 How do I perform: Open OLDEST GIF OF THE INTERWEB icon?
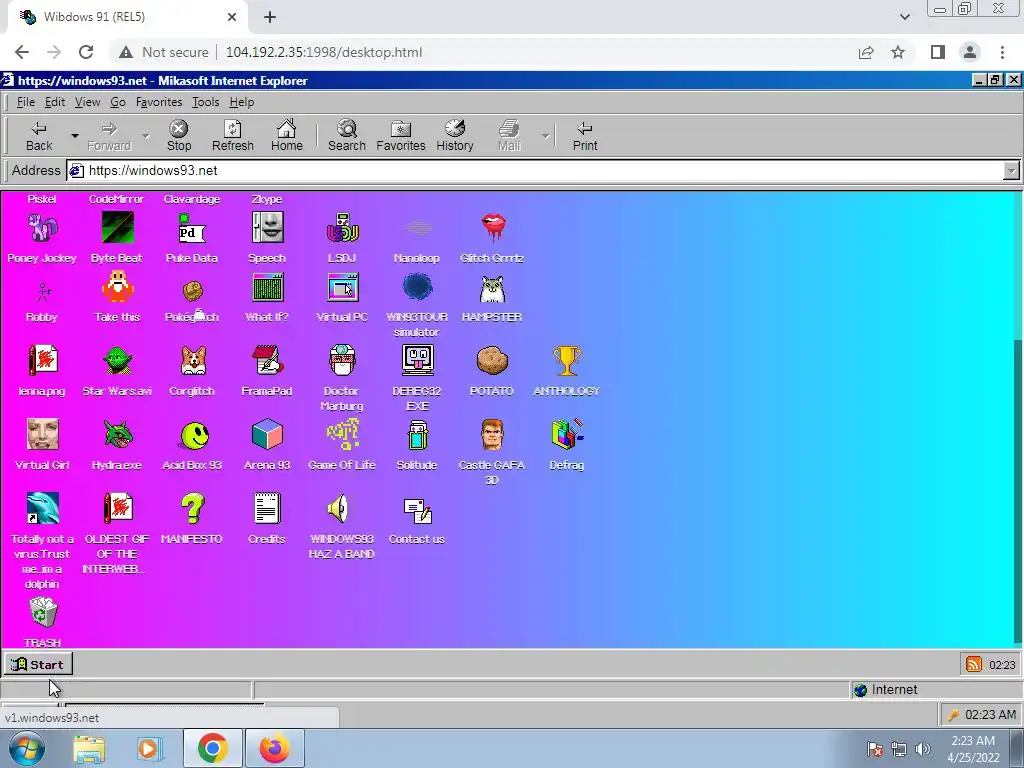point(118,509)
